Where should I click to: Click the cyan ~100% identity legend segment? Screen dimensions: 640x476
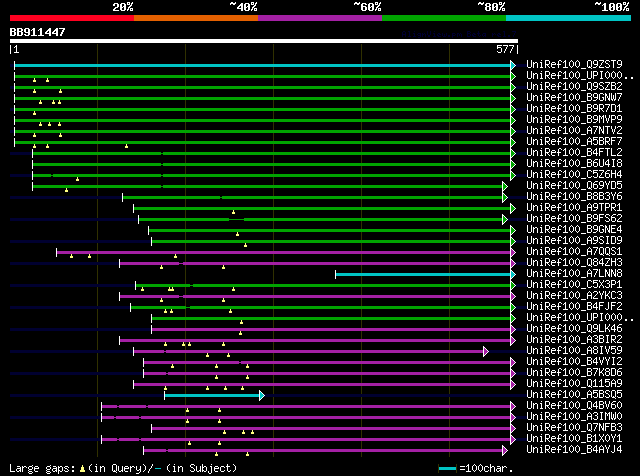coord(569,18)
